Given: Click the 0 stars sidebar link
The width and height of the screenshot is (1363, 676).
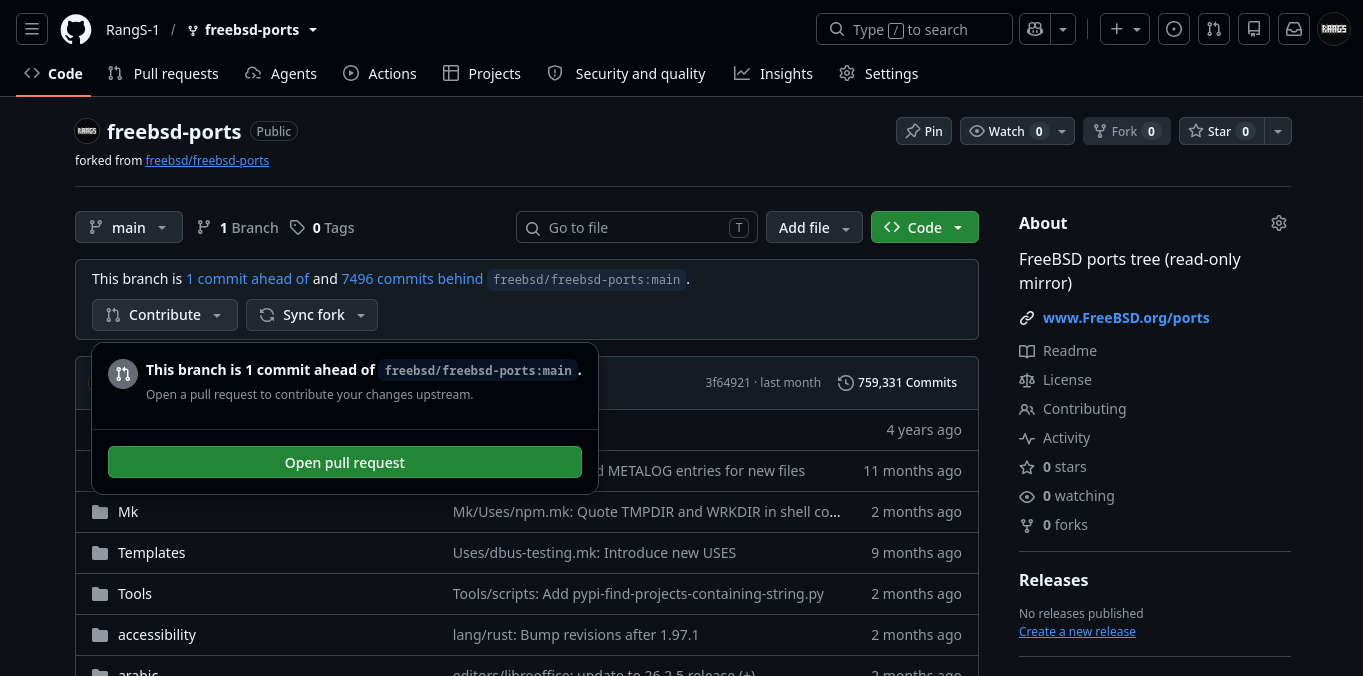Looking at the screenshot, I should [x=1053, y=467].
